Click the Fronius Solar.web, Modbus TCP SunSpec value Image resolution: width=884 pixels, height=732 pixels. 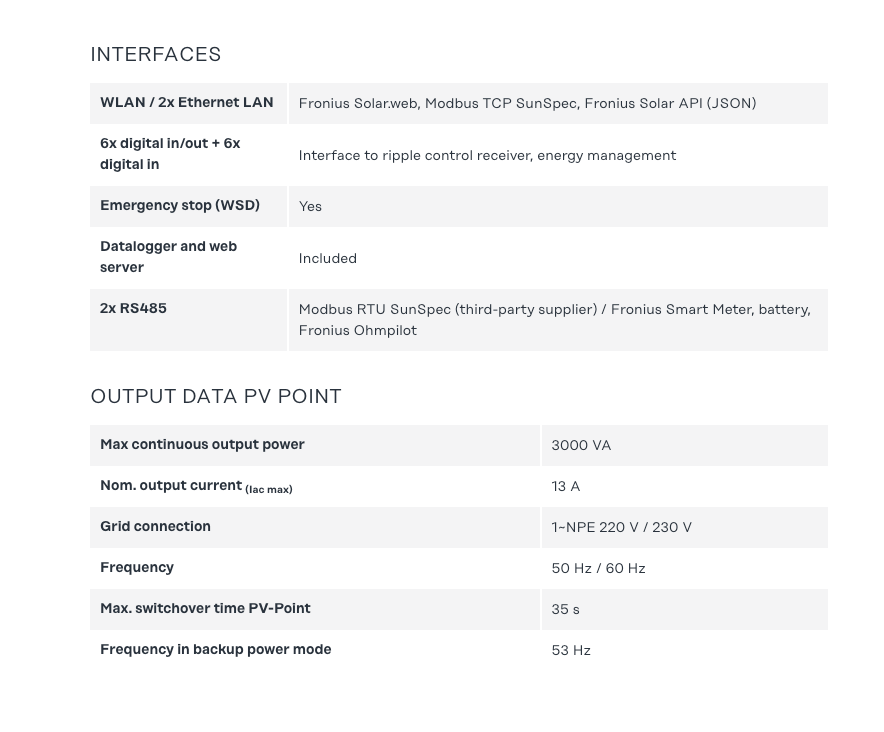tap(527, 104)
